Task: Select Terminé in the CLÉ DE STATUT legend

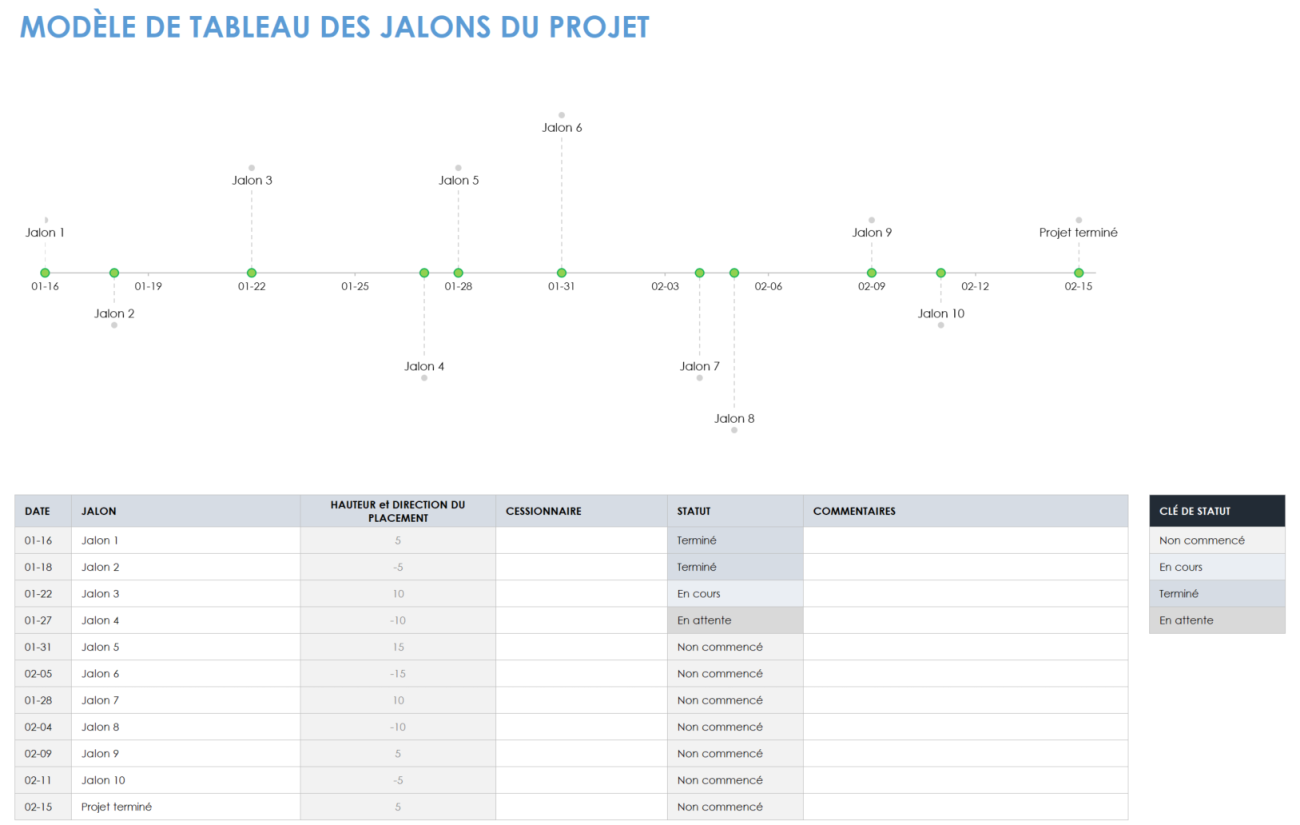Action: tap(1217, 593)
